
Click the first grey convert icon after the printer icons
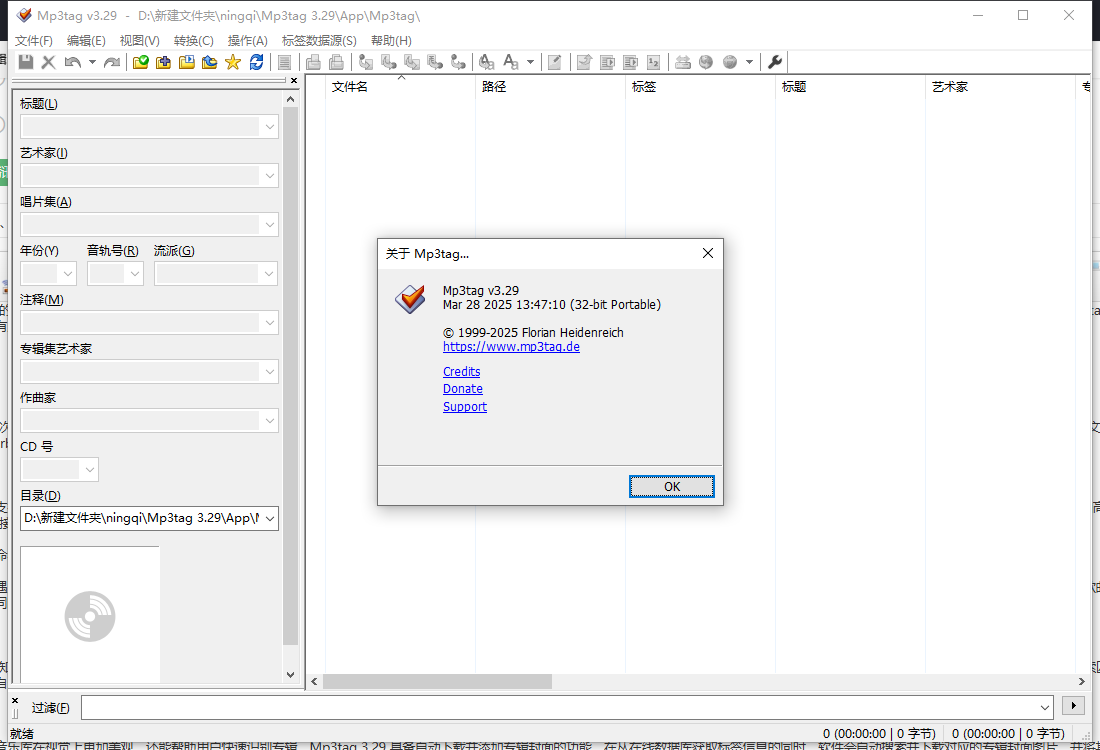[x=365, y=62]
